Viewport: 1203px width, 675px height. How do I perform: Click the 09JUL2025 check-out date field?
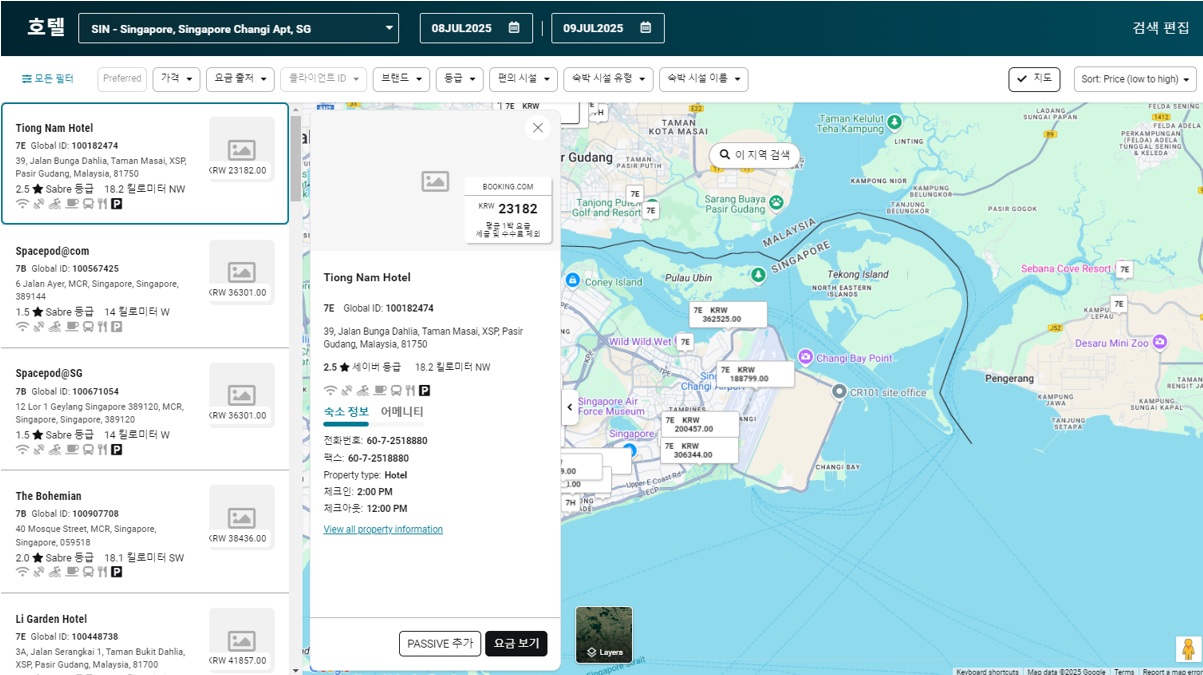(x=608, y=28)
